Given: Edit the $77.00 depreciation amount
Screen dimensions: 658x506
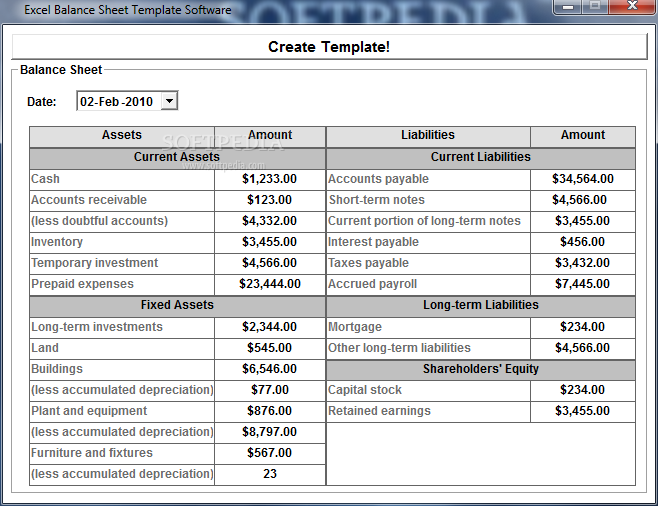Looking at the screenshot, I should [270, 390].
